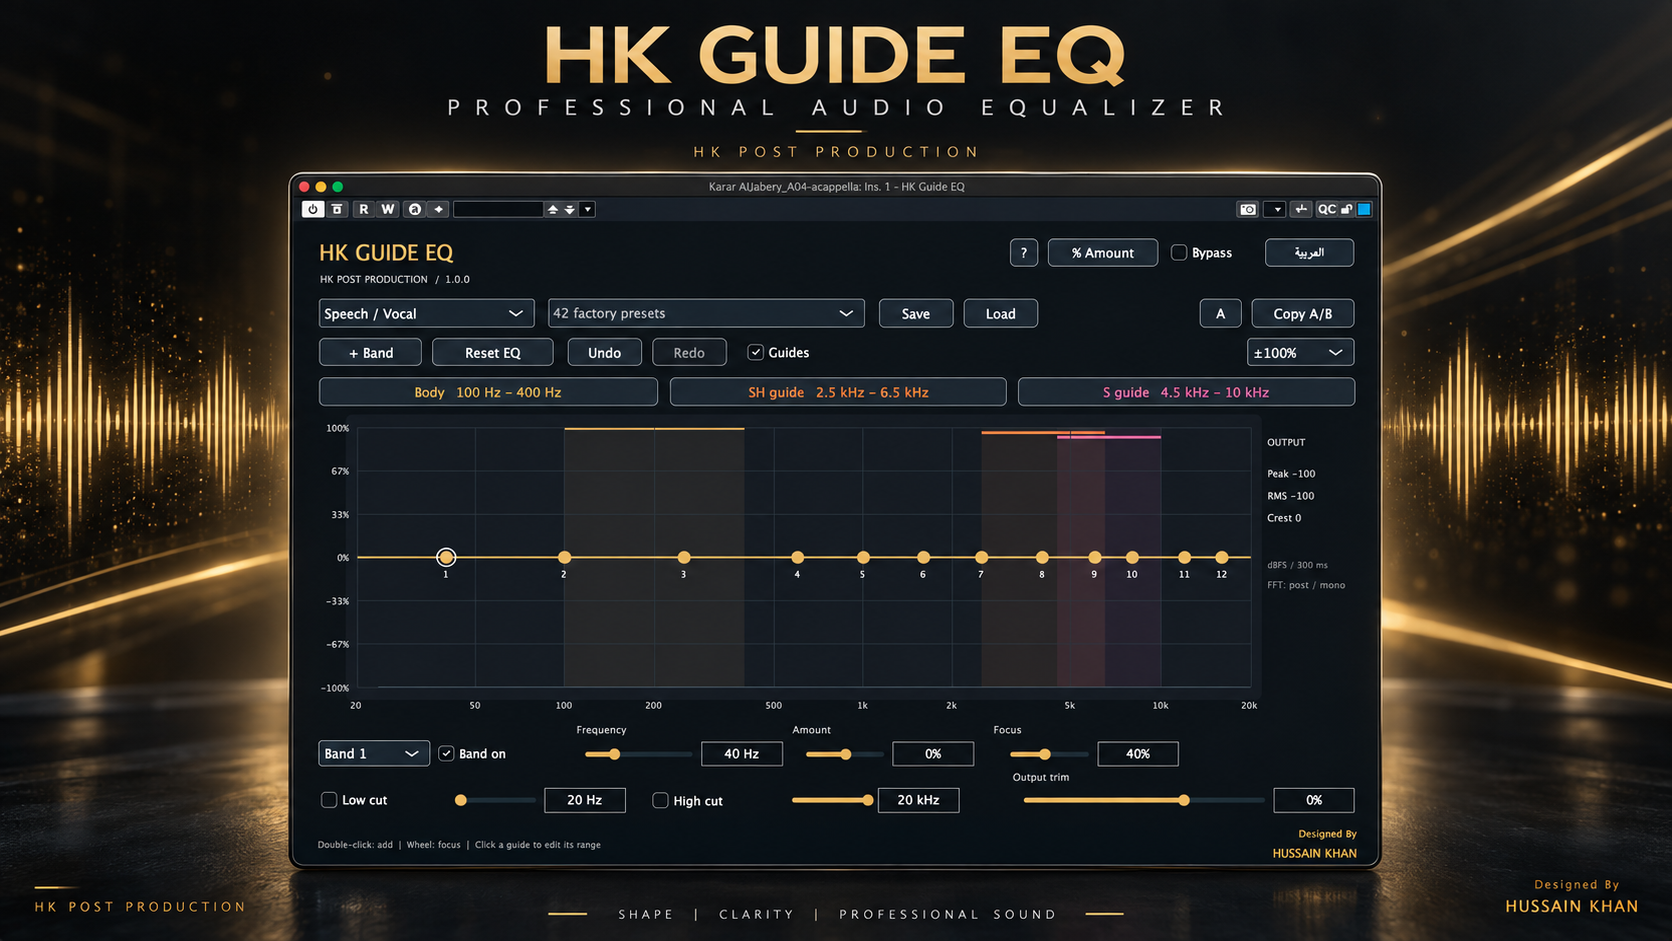Screen dimensions: 1672x941
Task: Load next preset with down arrow
Action: 570,209
